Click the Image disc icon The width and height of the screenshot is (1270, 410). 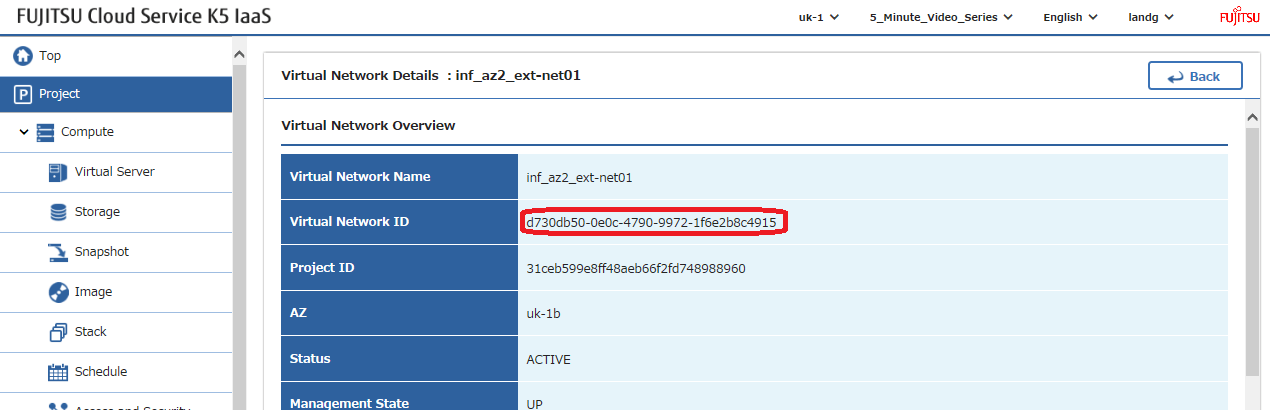coord(58,292)
